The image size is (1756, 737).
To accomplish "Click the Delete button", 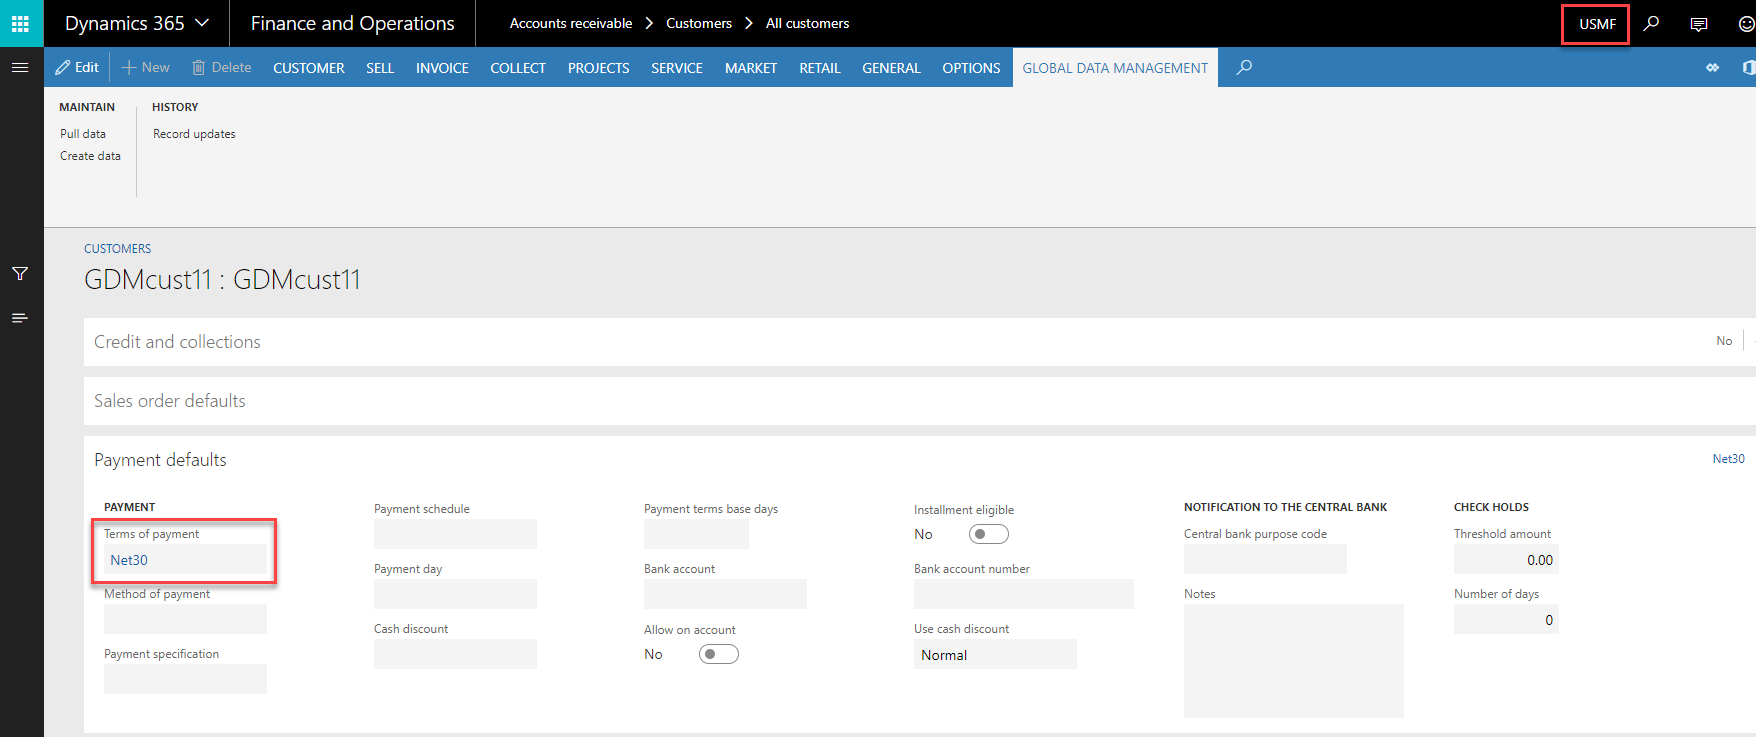I will click(x=221, y=67).
